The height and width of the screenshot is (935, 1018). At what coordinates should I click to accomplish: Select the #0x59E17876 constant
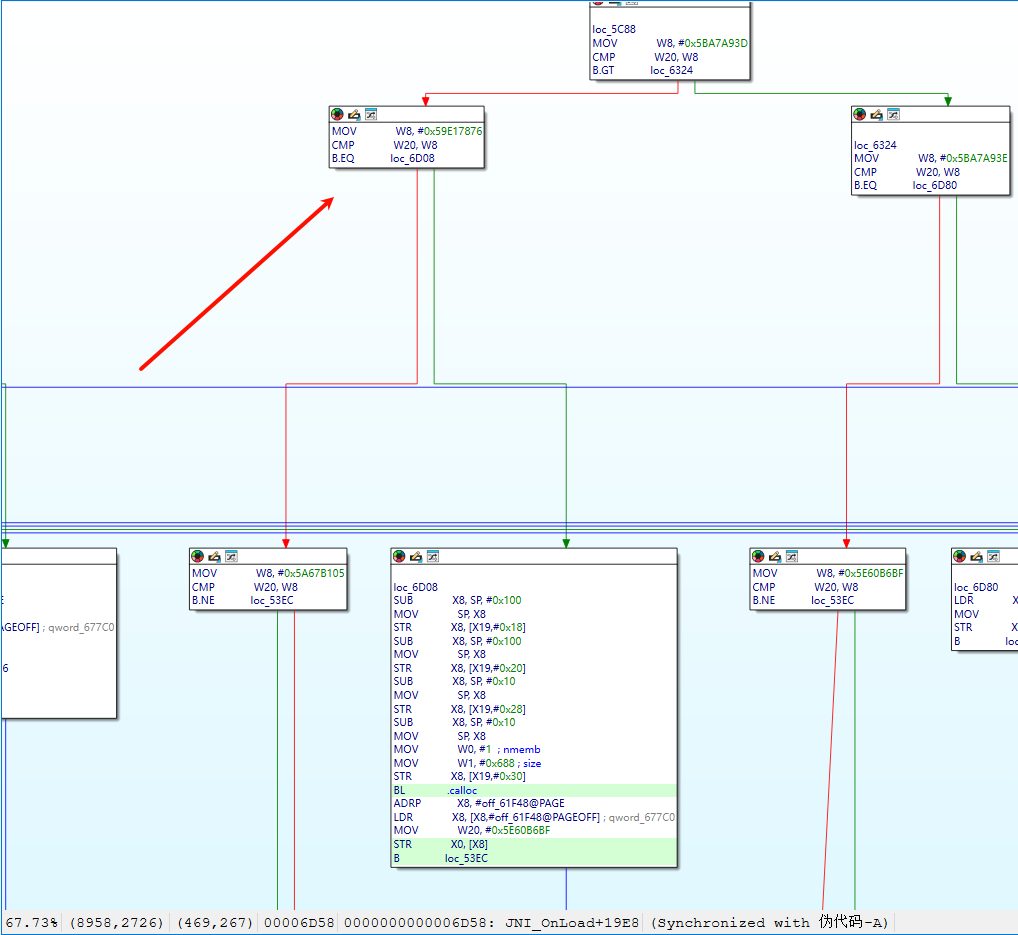450,131
